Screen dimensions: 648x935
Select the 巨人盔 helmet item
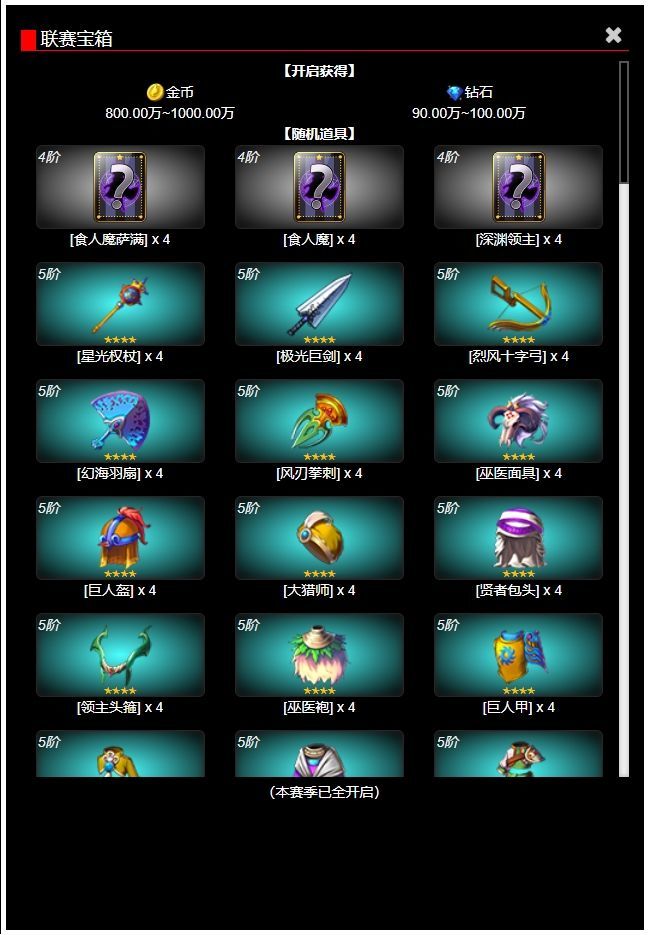[120, 537]
